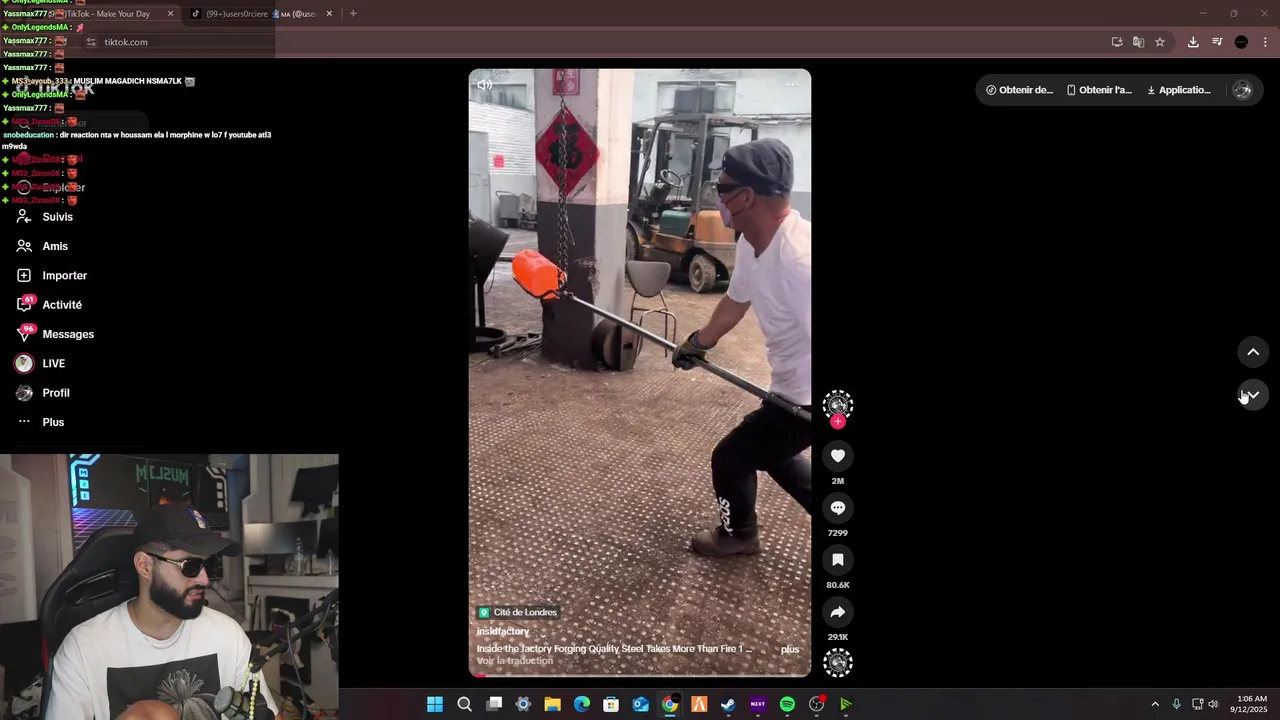1280x720 pixels.
Task: Open site info icon beside tiktok.com
Action: coord(91,42)
